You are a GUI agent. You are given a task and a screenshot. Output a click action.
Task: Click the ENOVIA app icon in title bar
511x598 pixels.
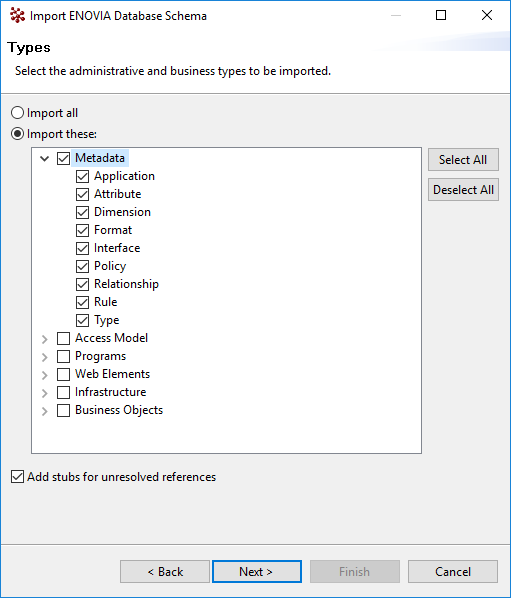[x=17, y=16]
